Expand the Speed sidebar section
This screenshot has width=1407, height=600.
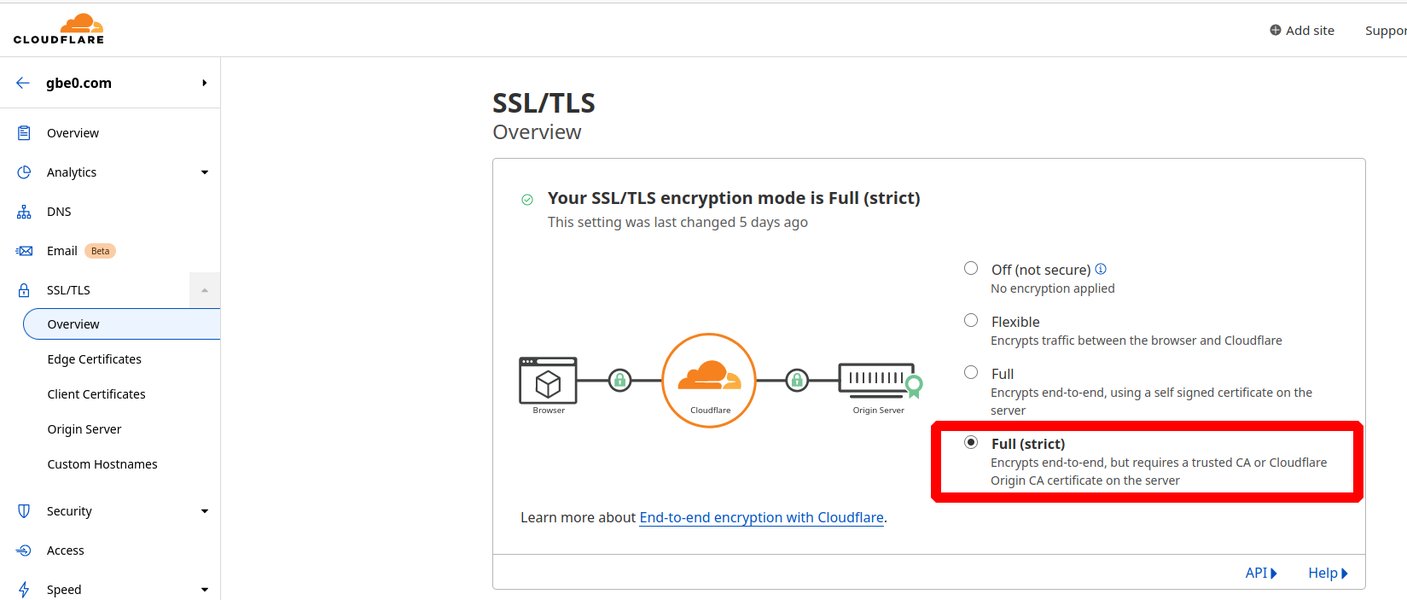(x=204, y=588)
